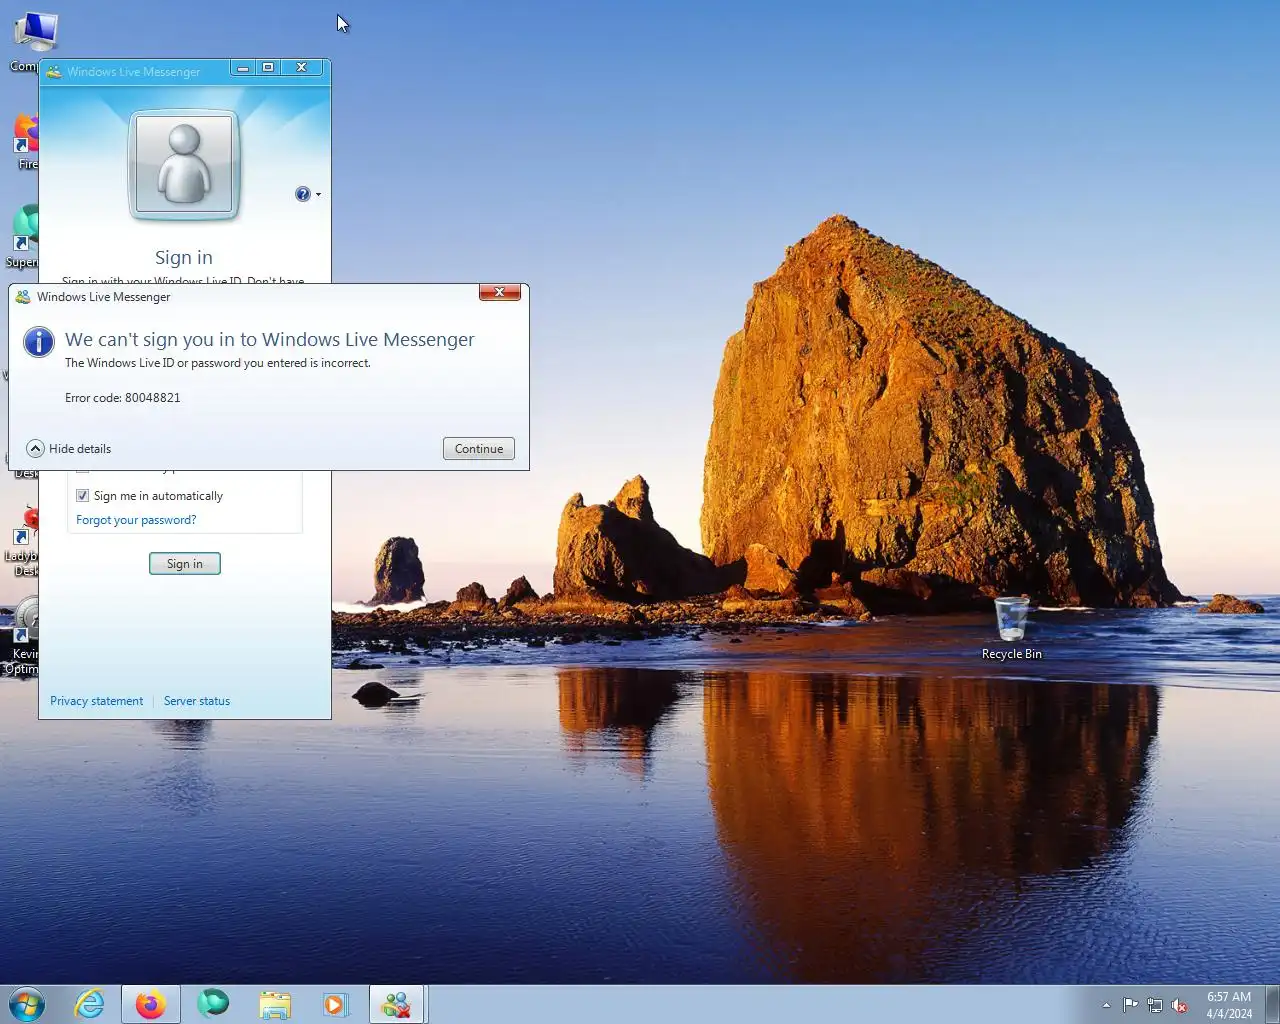Show hidden system tray icons
This screenshot has height=1024, width=1280.
coord(1106,1005)
